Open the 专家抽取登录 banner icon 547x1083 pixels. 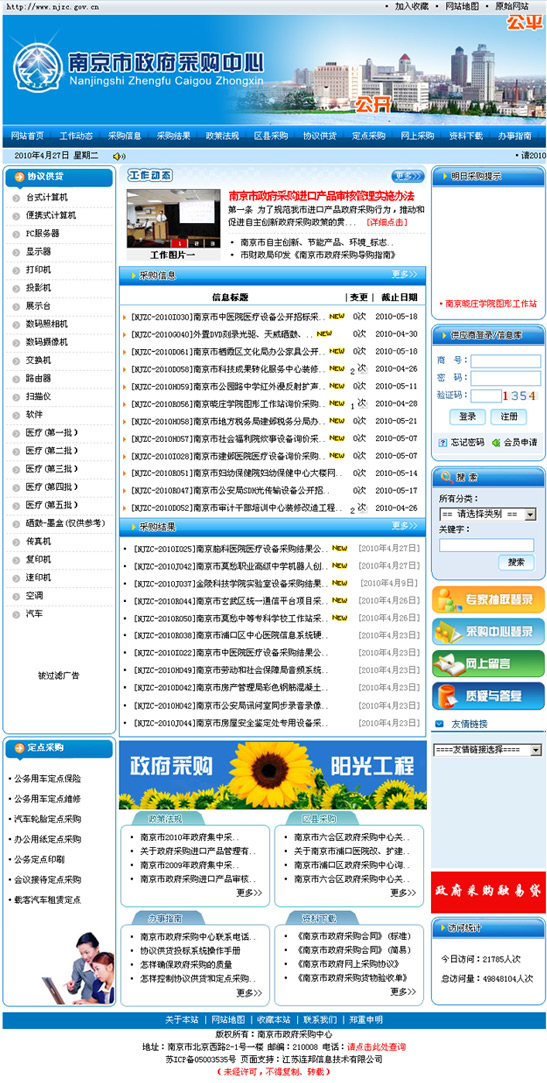click(x=488, y=600)
